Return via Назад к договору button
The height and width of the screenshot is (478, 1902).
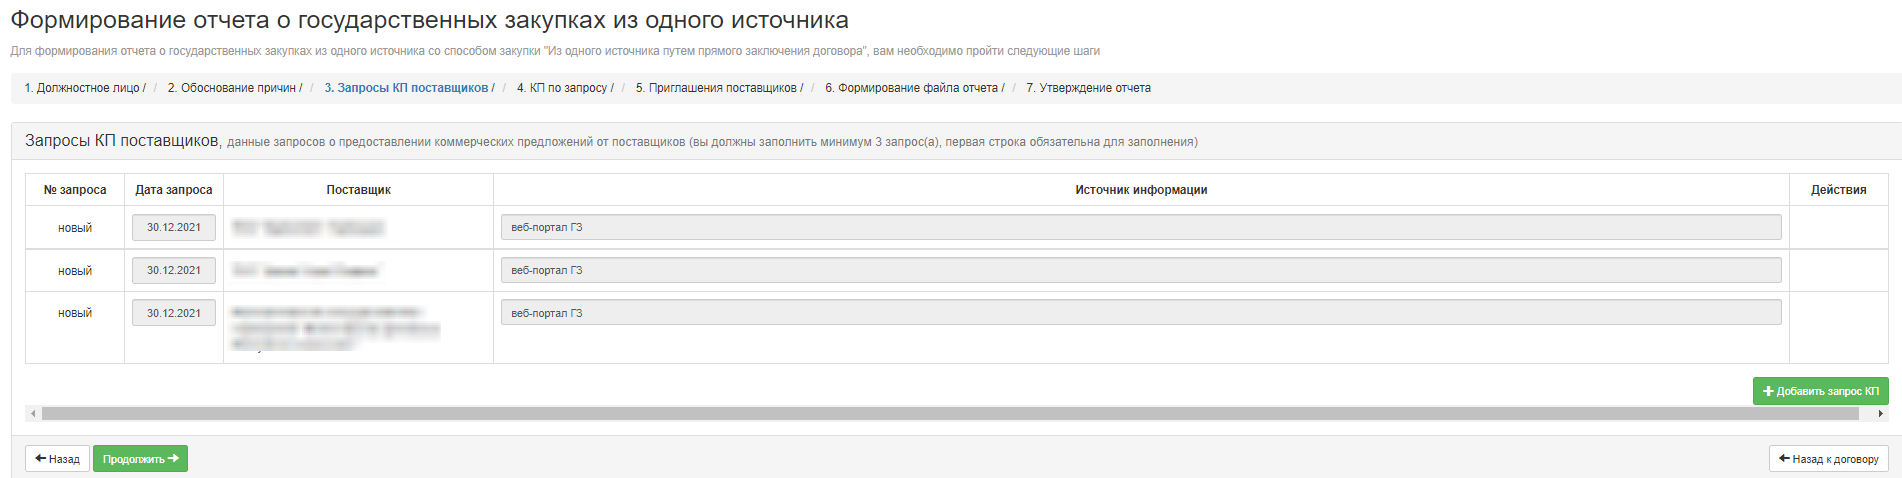coord(1828,459)
